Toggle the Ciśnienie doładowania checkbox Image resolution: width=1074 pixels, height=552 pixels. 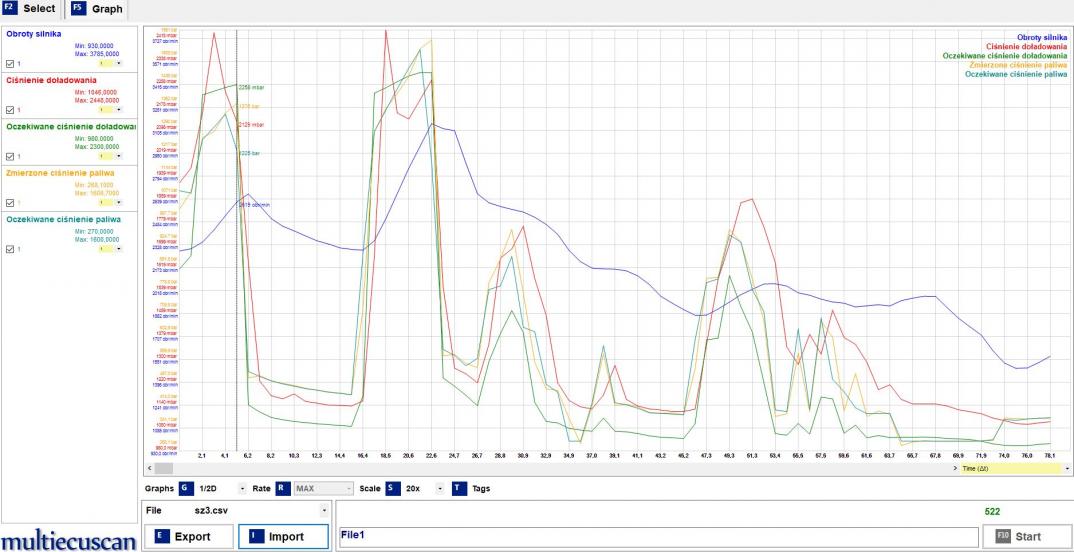tap(10, 110)
